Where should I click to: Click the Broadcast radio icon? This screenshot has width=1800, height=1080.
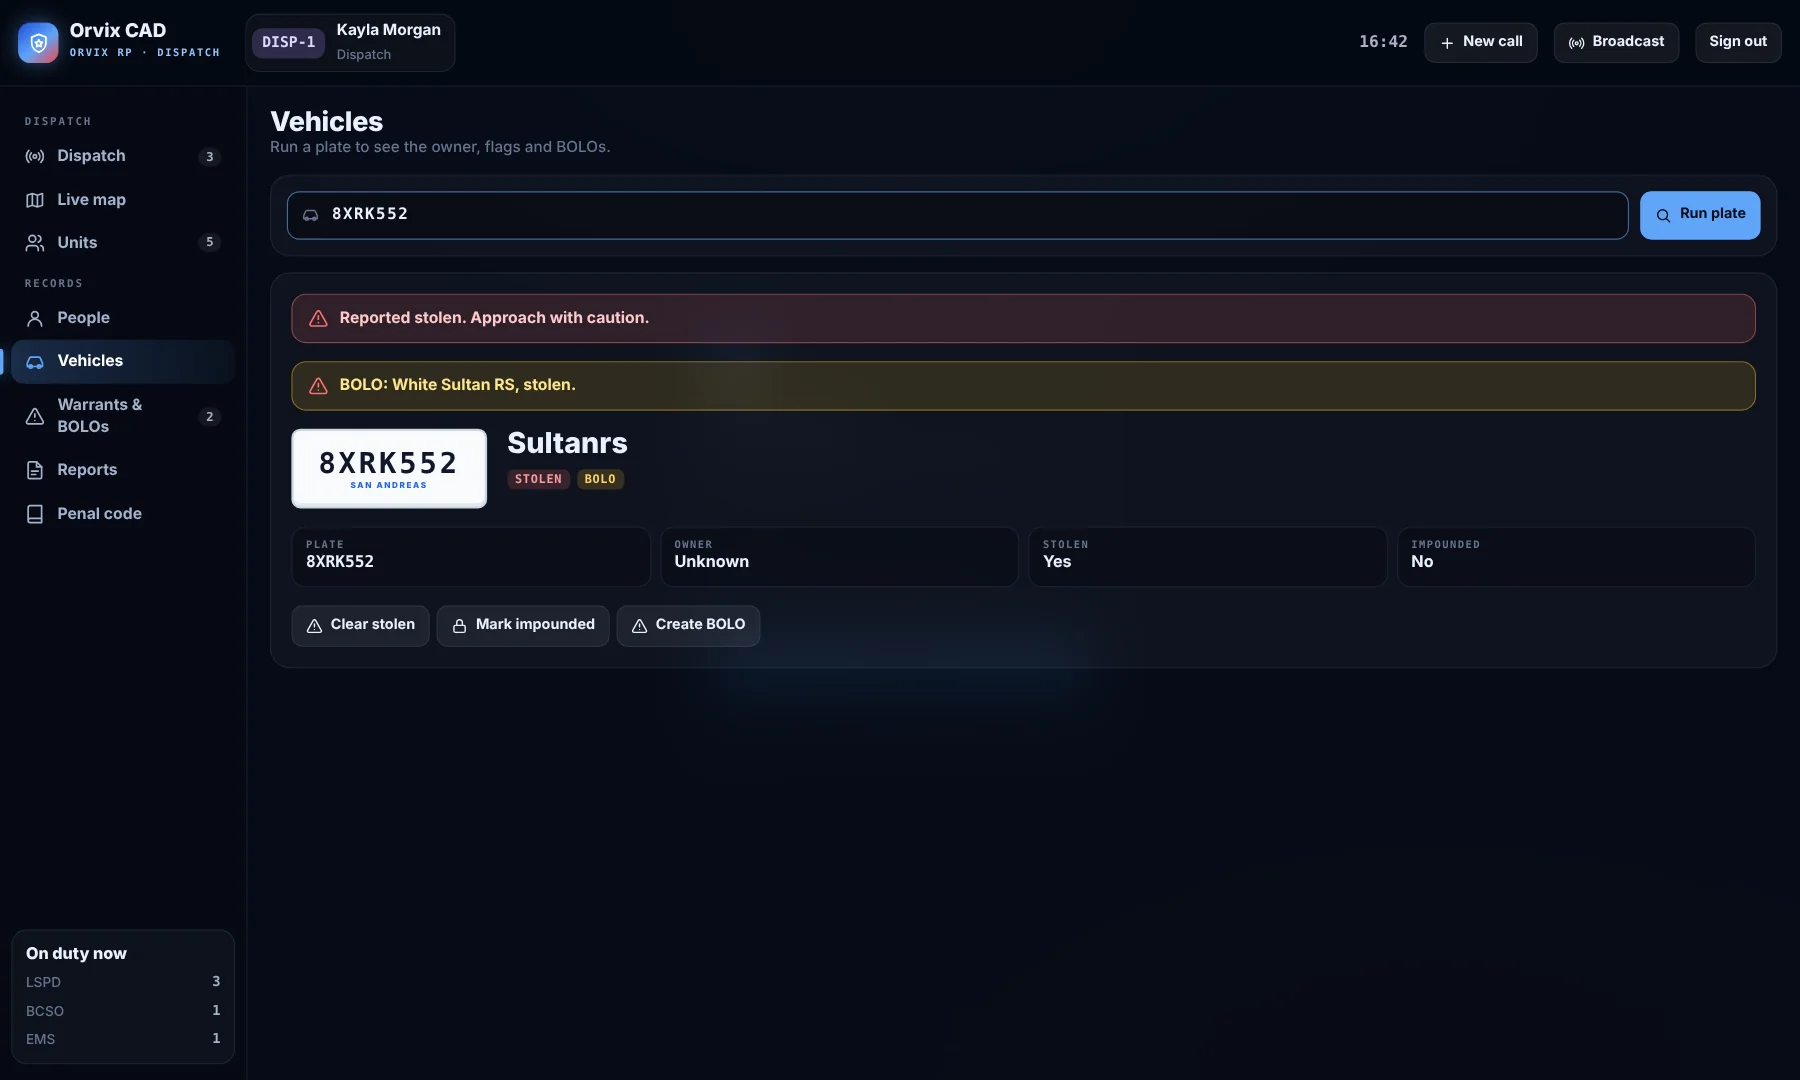(x=1576, y=43)
